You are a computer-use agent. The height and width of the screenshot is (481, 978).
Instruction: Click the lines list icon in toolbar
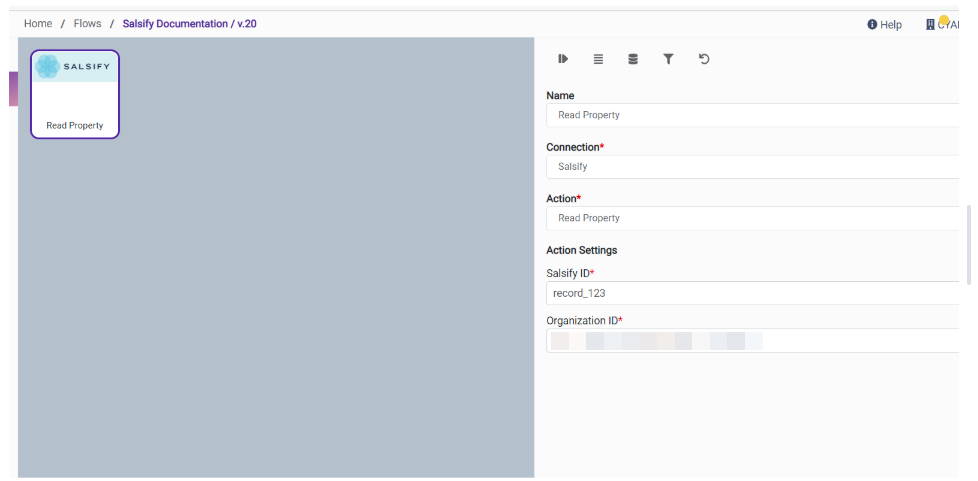tap(598, 59)
